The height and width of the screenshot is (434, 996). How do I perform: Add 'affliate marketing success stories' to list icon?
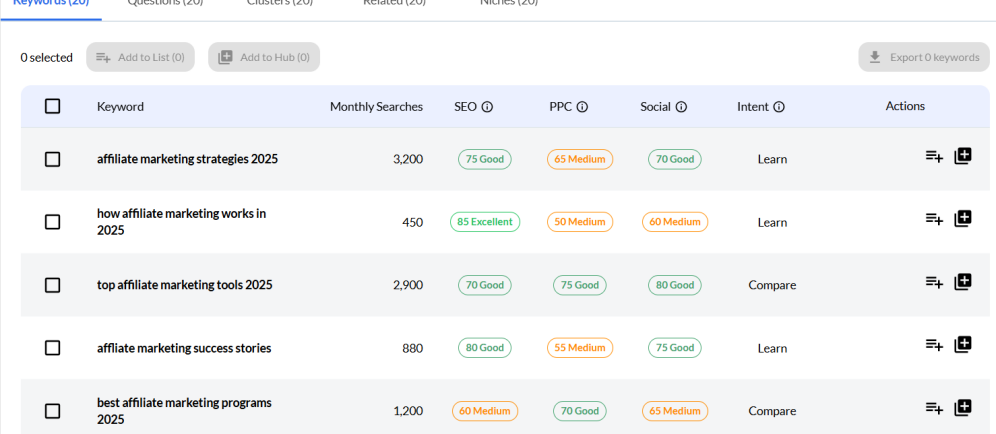tap(934, 345)
